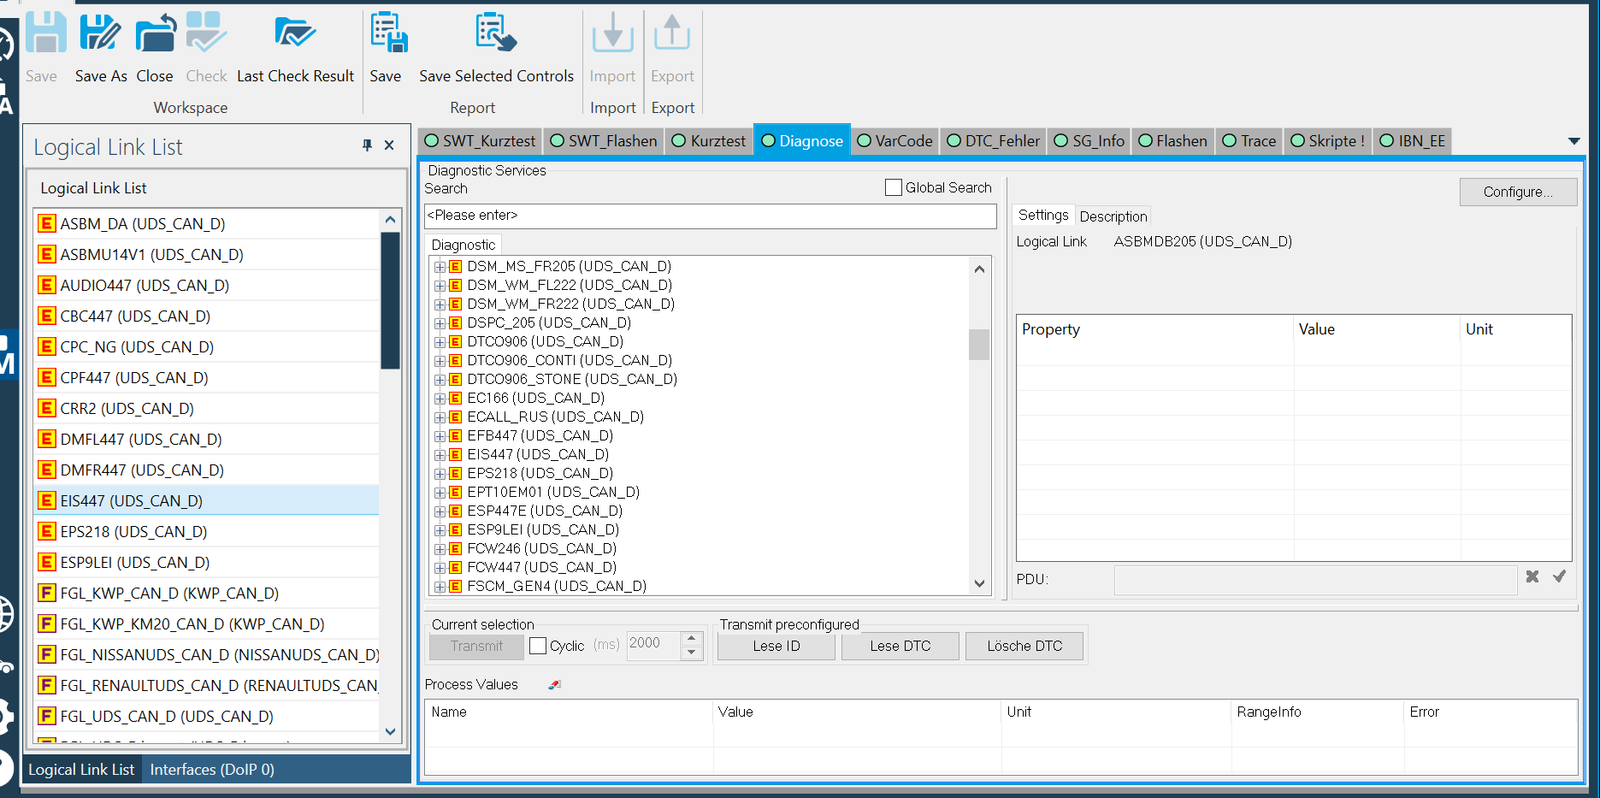This screenshot has width=1600, height=798.
Task: Click the Save As toolbar icon
Action: click(x=100, y=35)
